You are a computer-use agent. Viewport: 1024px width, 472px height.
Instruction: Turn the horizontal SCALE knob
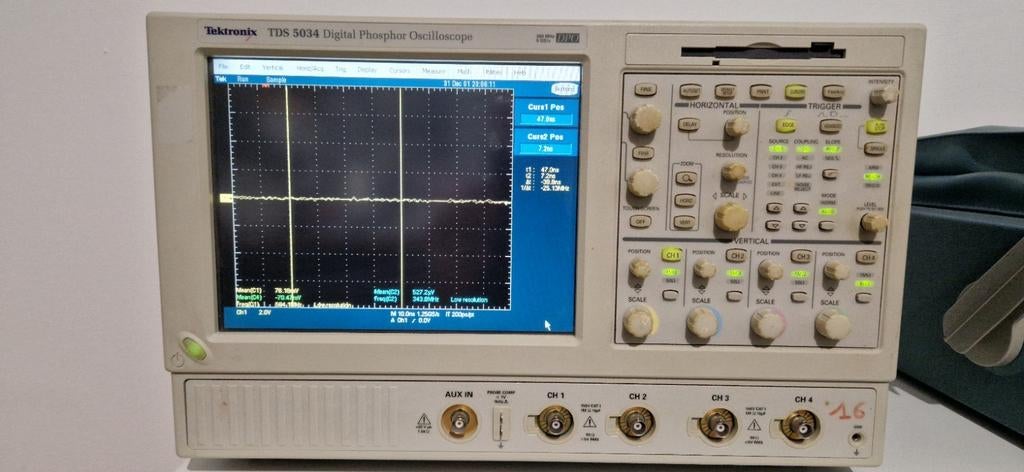[x=731, y=217]
